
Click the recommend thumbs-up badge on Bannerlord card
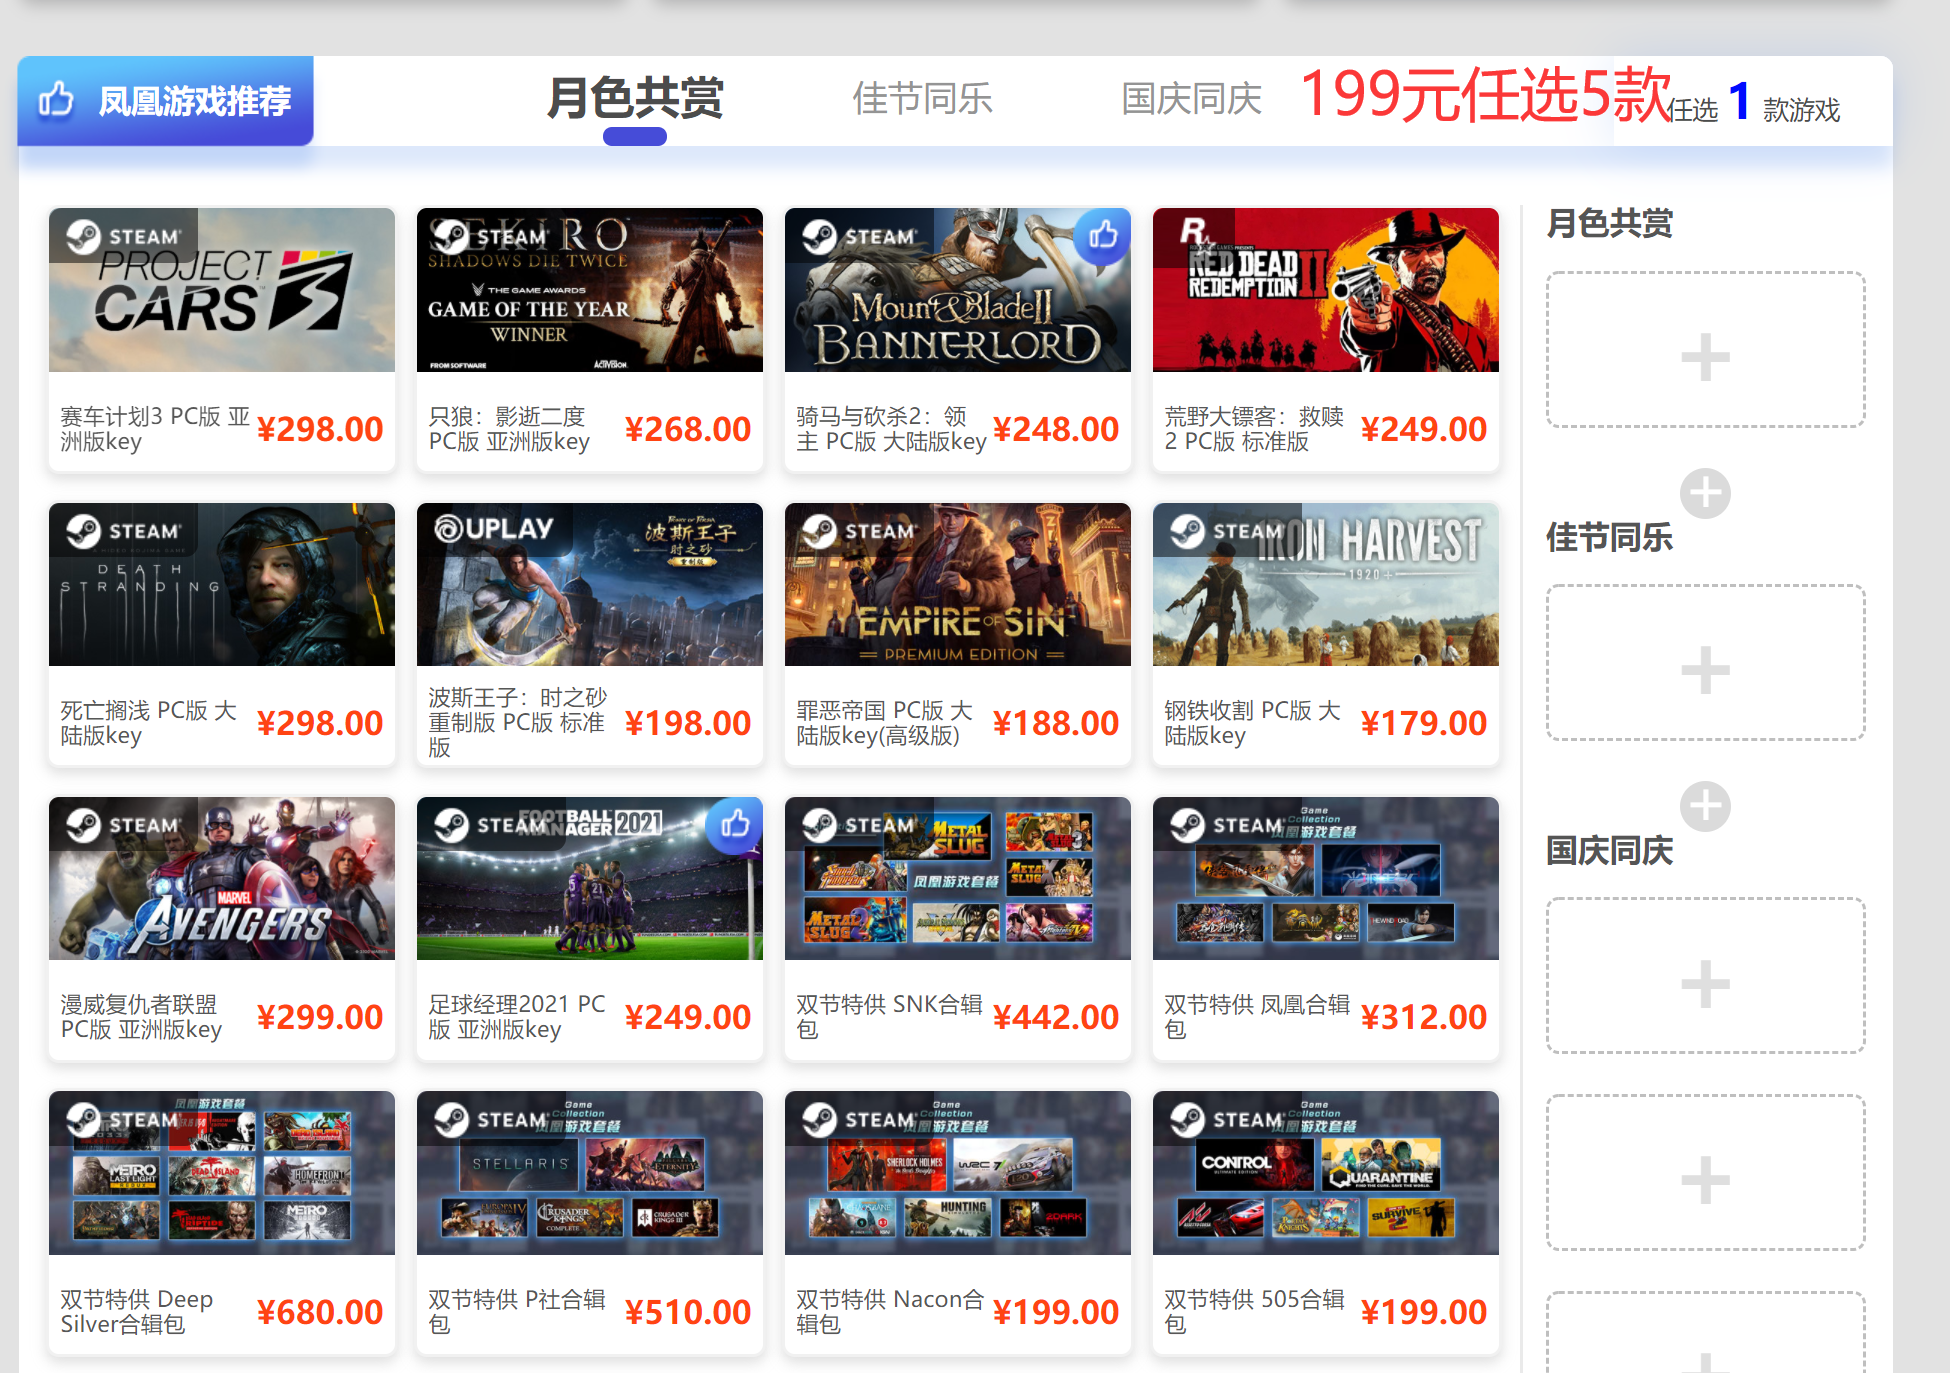click(x=1103, y=236)
